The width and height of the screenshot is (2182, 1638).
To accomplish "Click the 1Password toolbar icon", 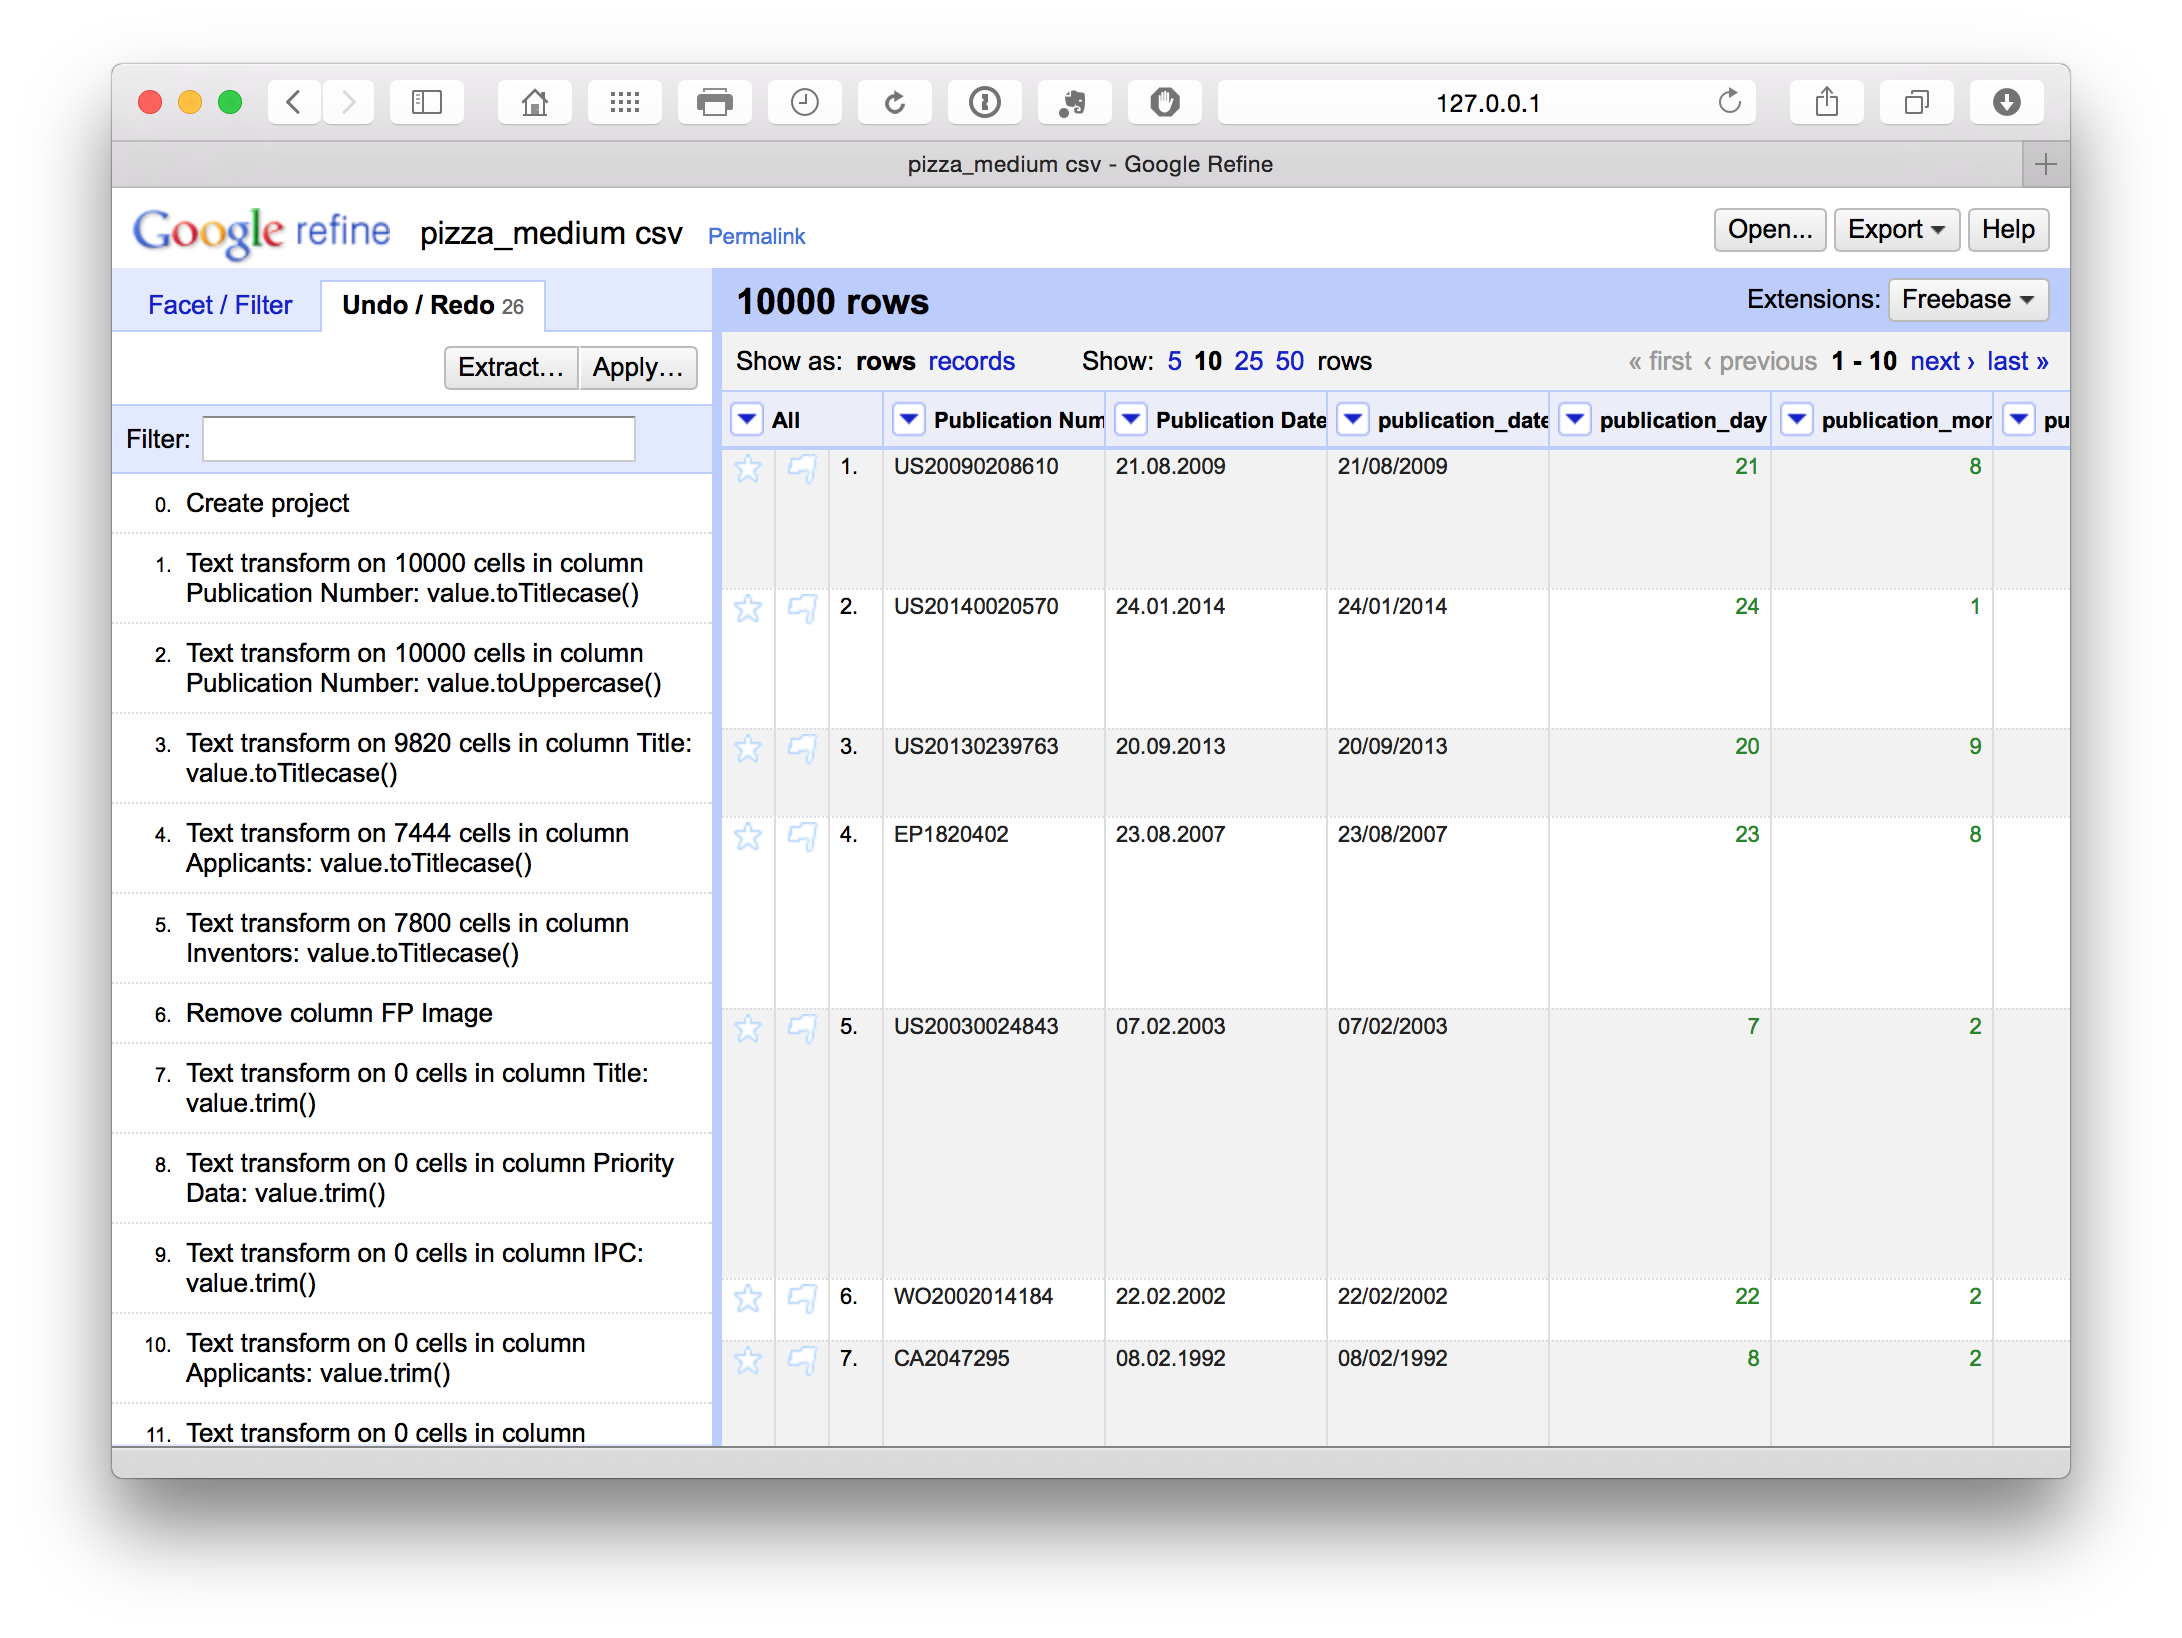I will 985,102.
